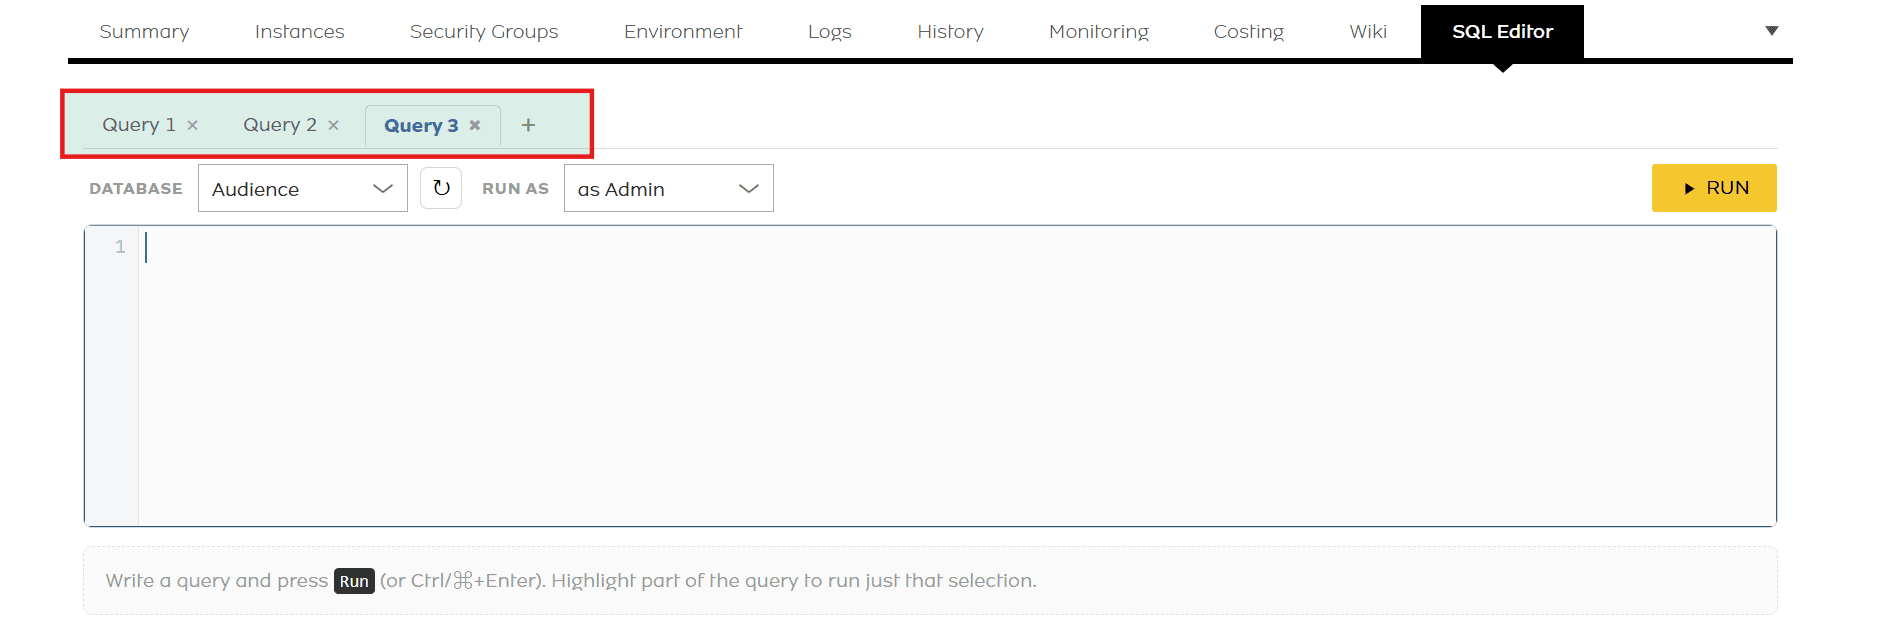Viewport: 1900px width, 634px height.
Task: Close the Query 1 tab
Action: point(193,125)
